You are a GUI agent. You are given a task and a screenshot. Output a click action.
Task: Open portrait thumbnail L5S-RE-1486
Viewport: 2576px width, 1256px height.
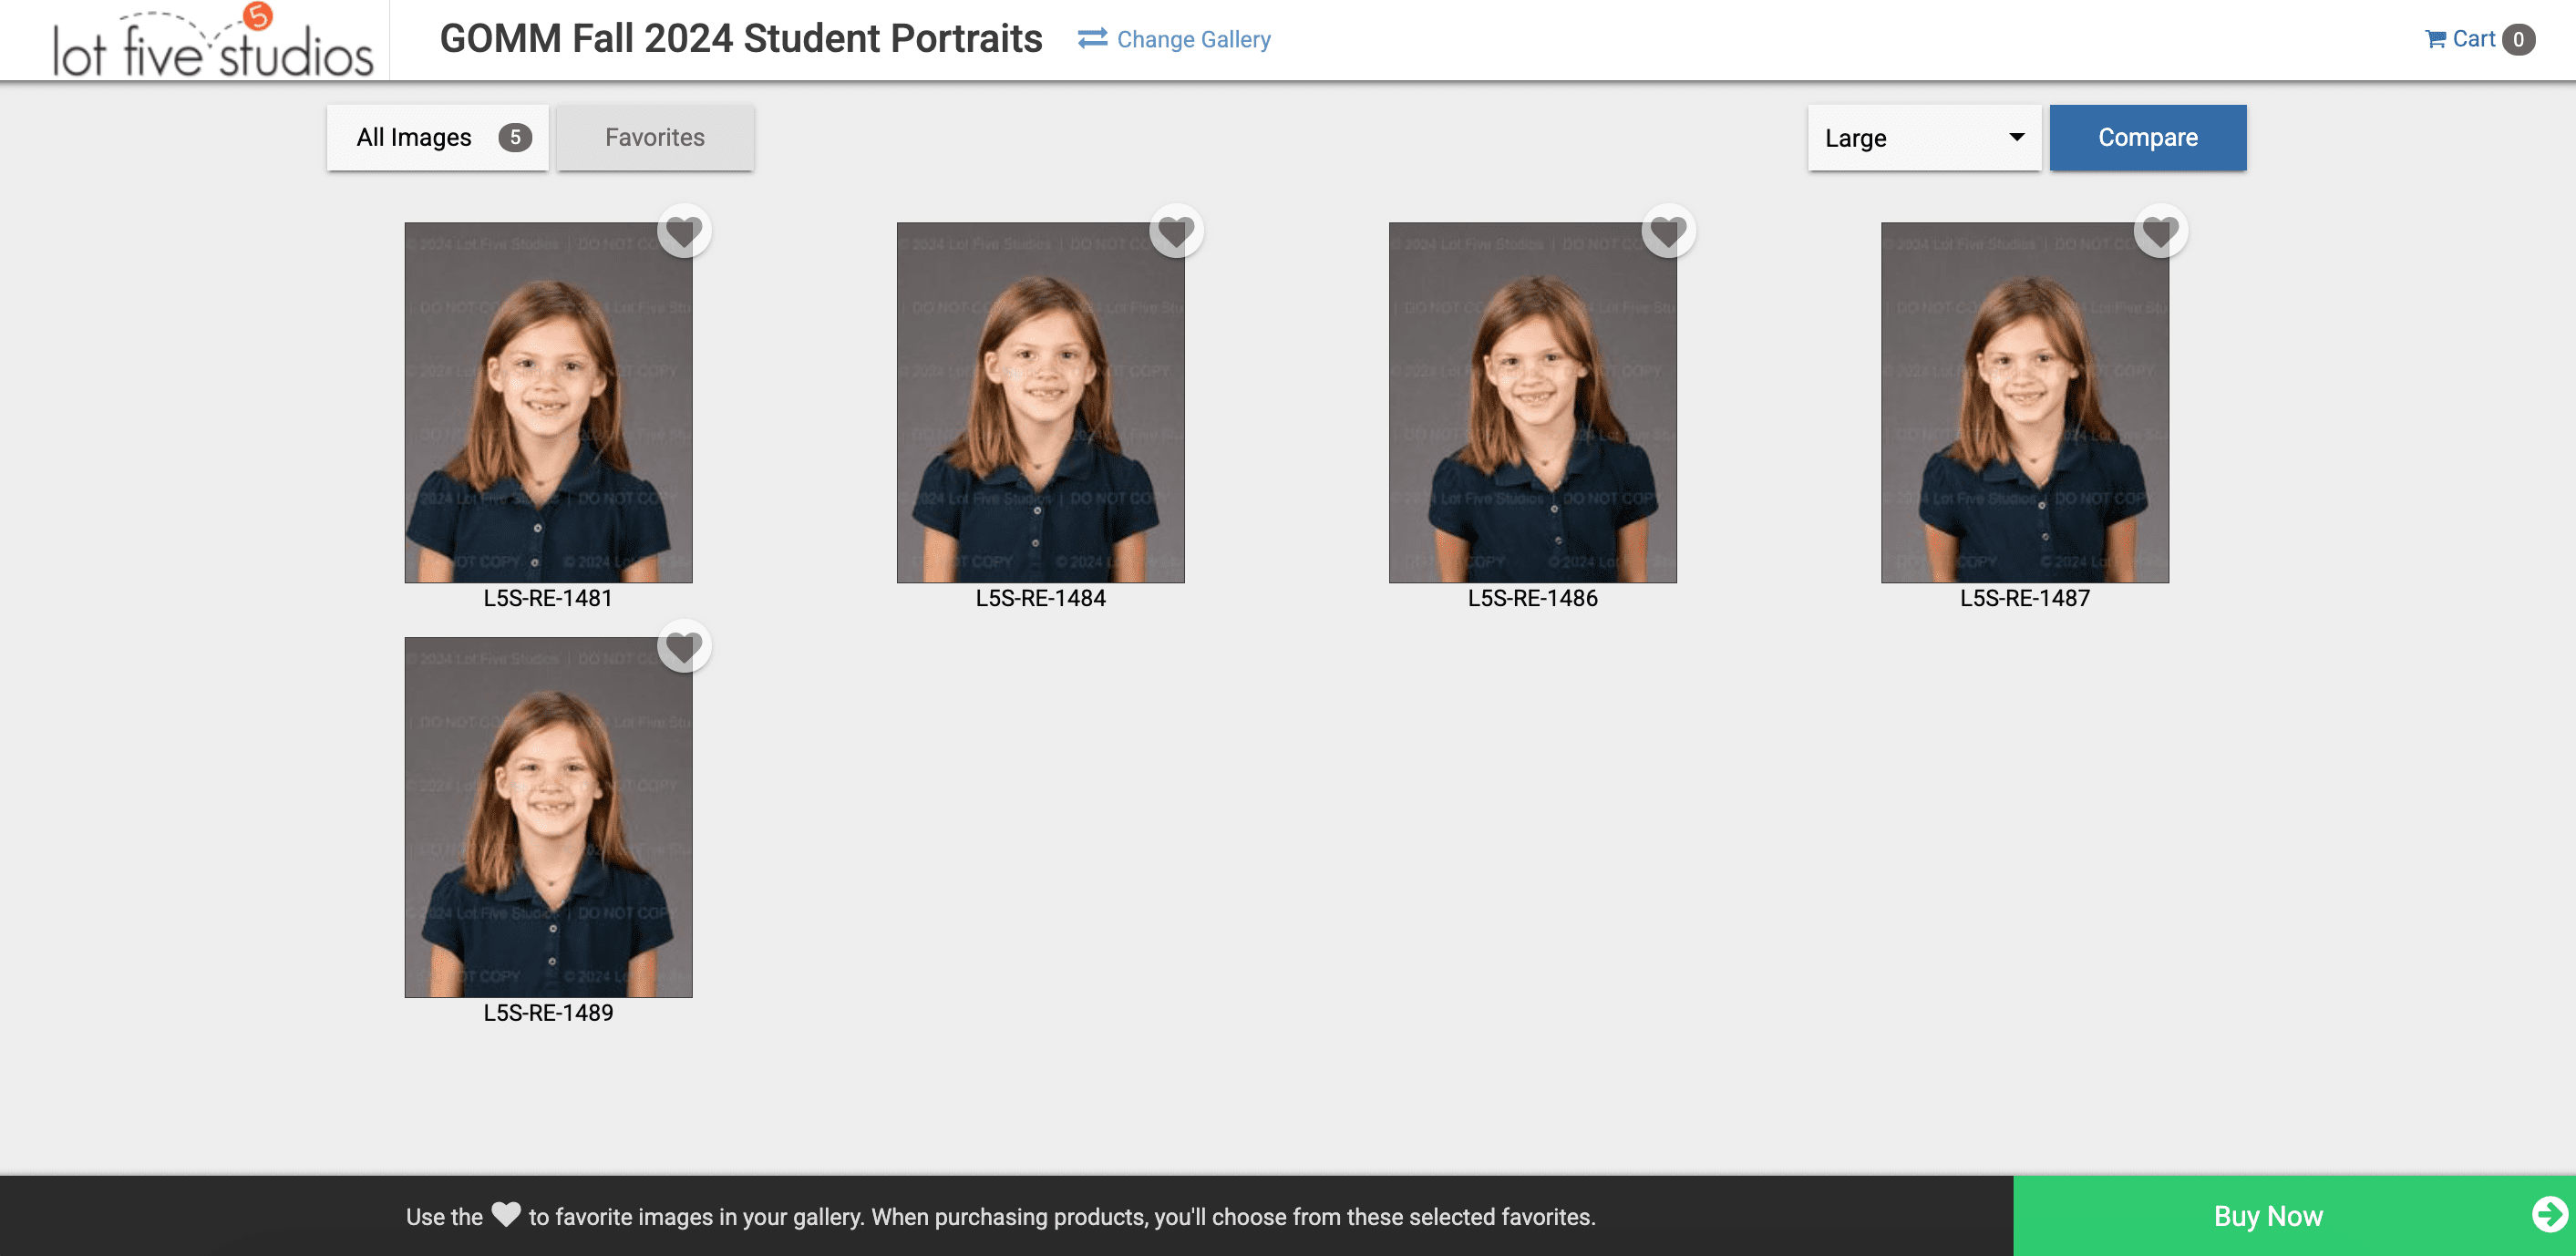(x=1532, y=402)
